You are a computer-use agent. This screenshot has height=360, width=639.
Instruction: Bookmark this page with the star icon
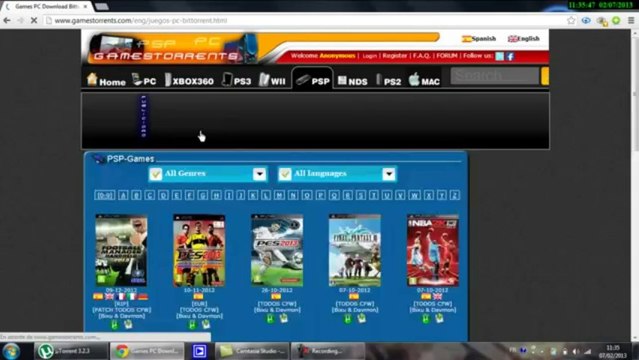click(x=571, y=20)
